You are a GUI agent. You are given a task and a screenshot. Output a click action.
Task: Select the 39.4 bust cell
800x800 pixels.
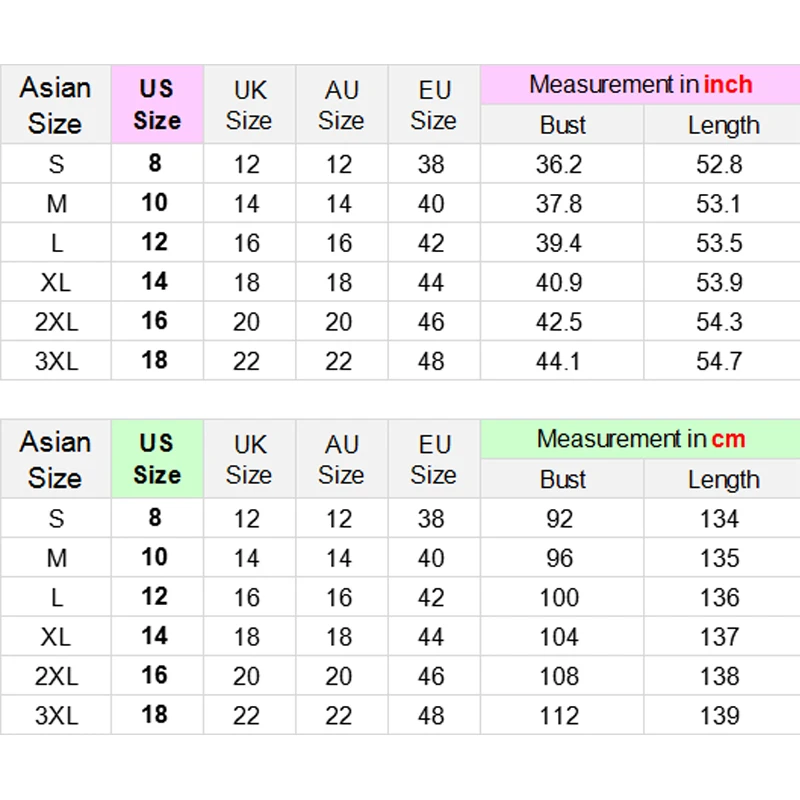[x=560, y=243]
